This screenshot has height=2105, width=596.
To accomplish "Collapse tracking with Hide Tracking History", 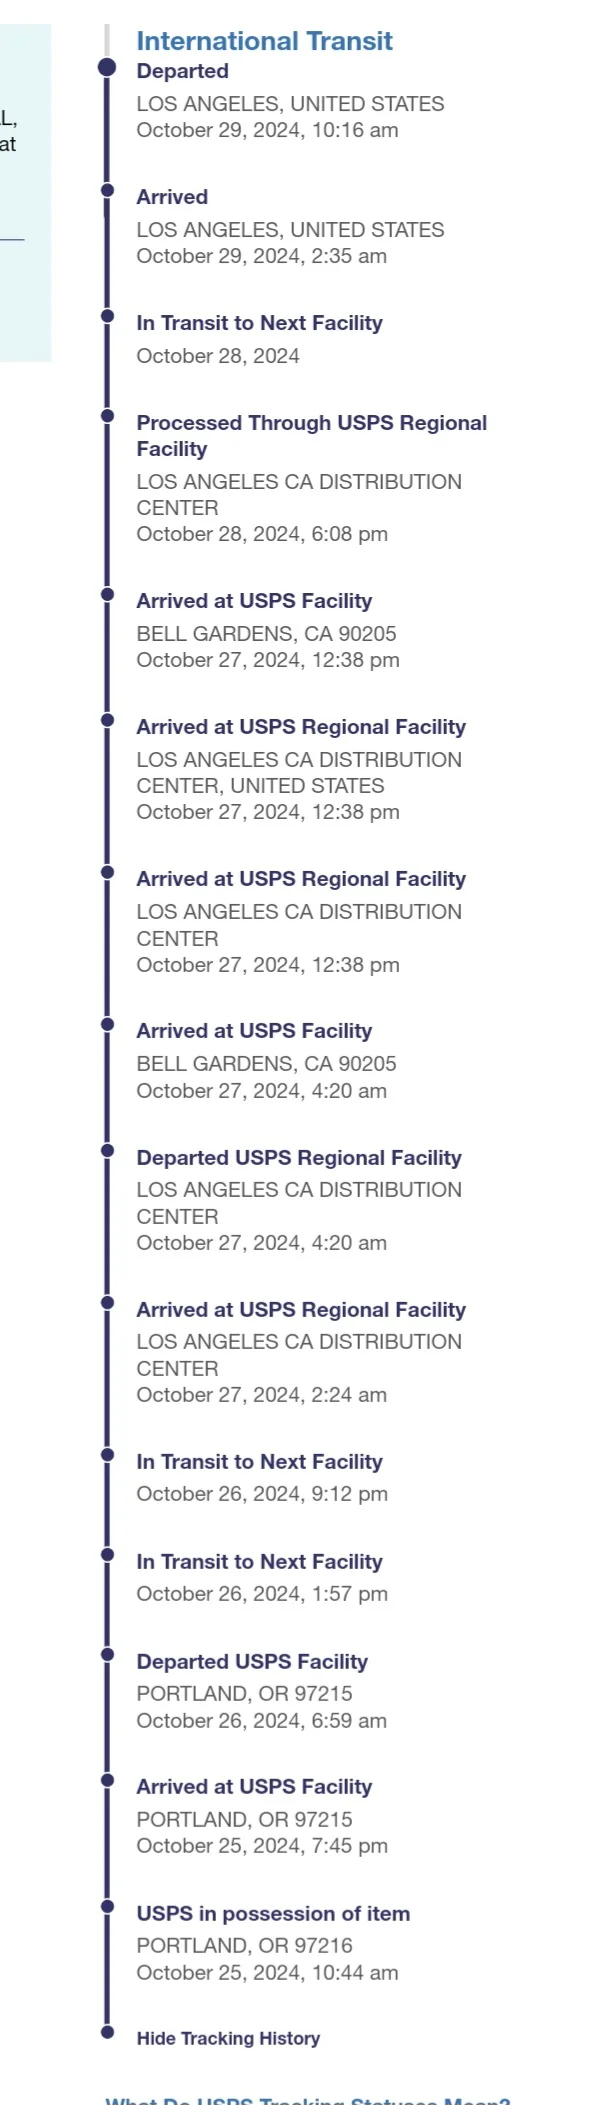I will coord(228,2038).
